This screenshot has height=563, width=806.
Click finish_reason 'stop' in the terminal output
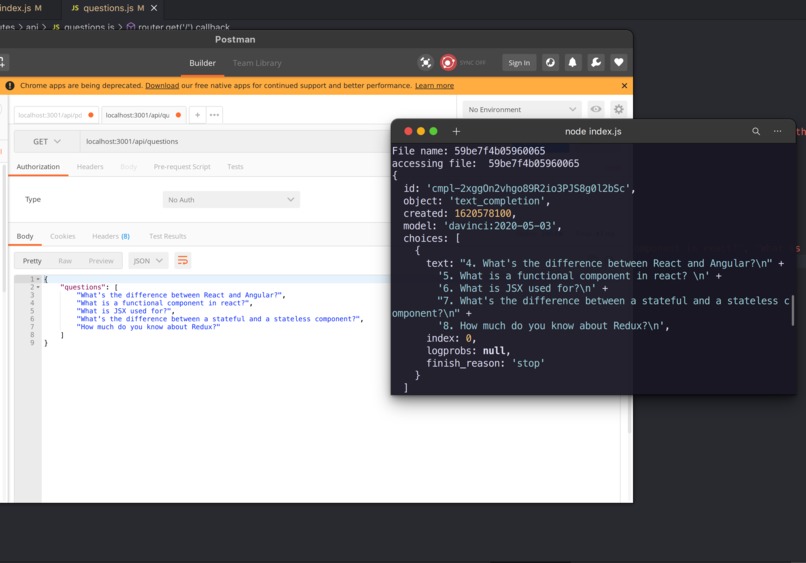pos(485,363)
